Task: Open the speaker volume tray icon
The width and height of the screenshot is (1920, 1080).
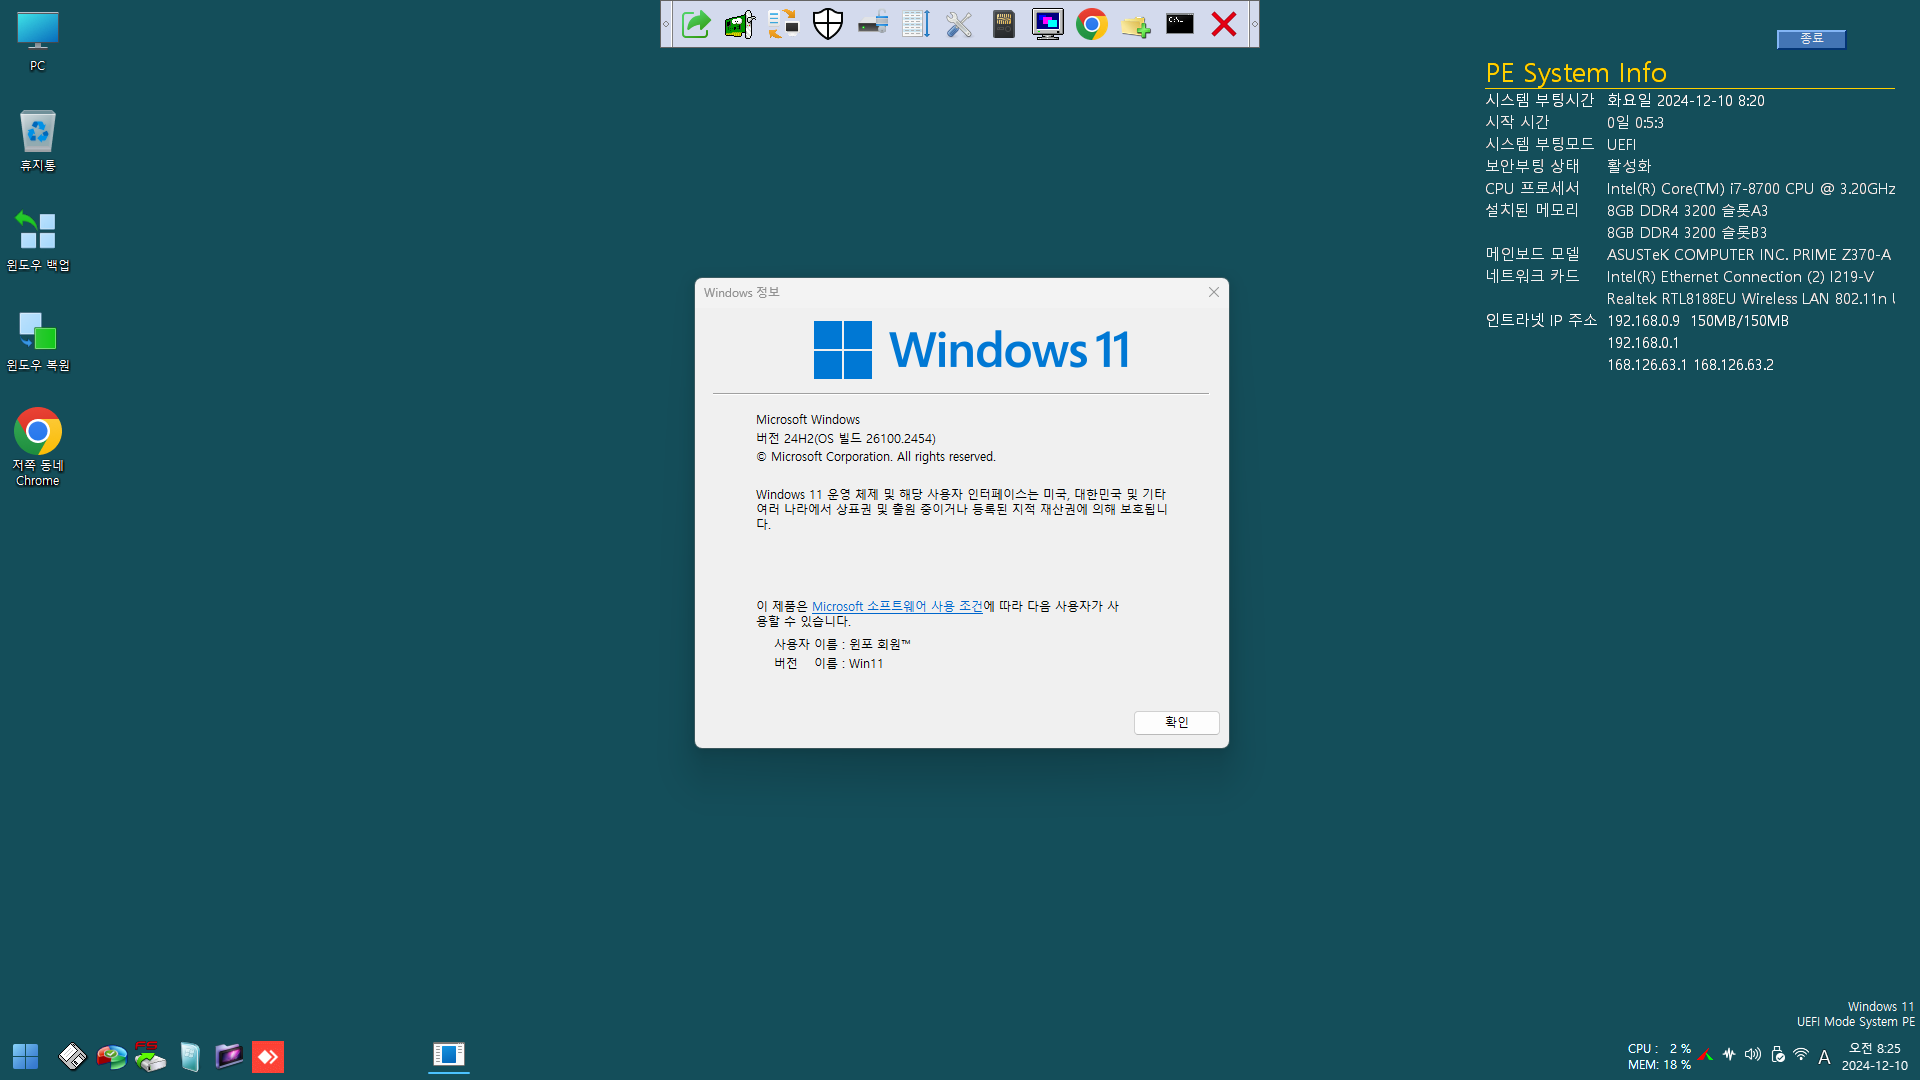Action: (1753, 1055)
